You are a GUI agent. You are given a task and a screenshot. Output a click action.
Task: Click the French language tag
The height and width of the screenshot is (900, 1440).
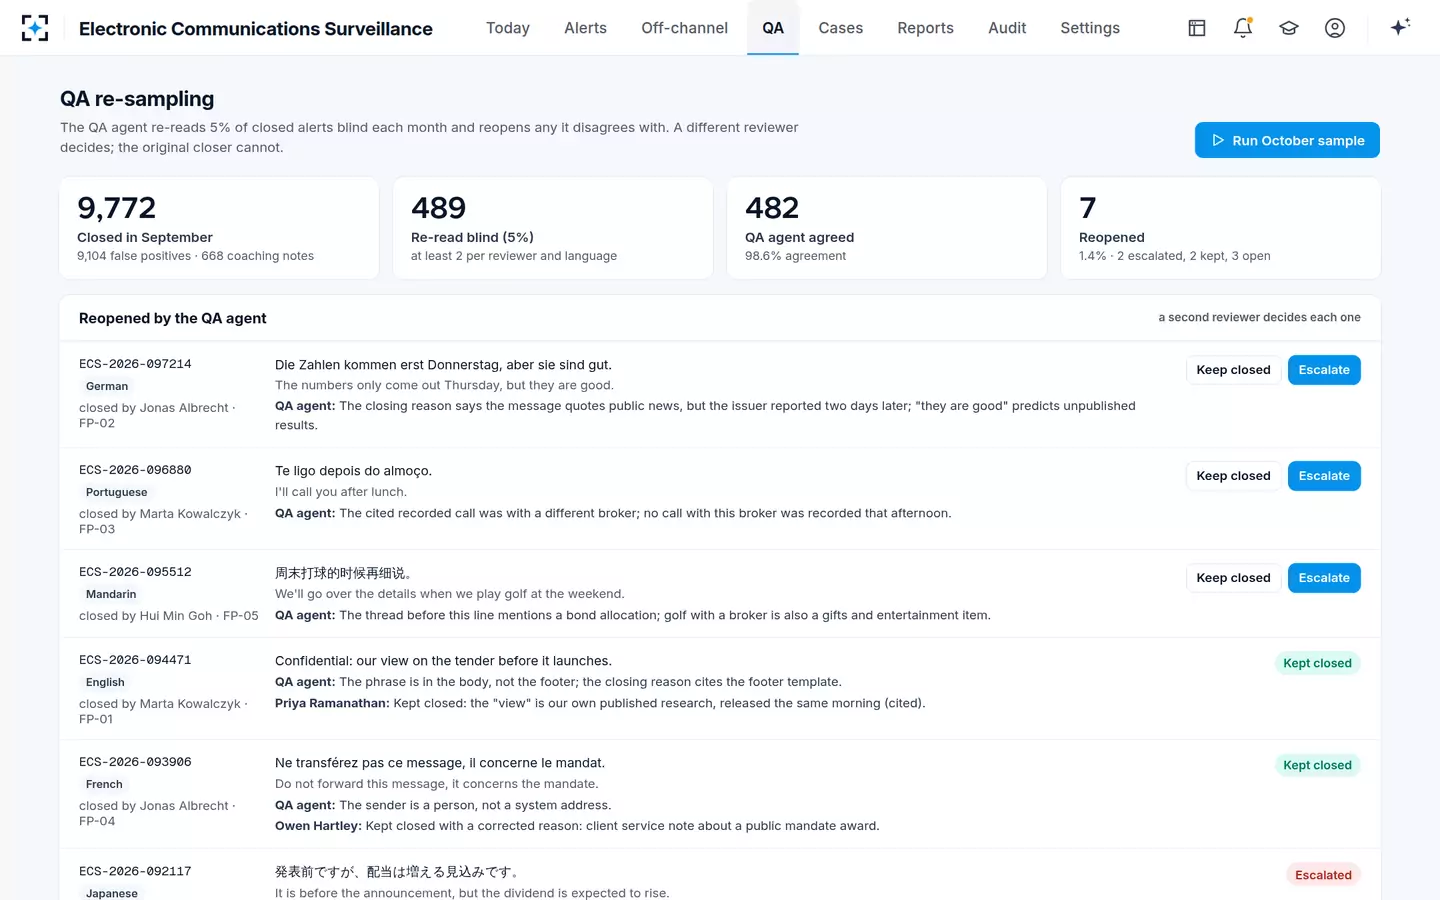[x=104, y=784]
